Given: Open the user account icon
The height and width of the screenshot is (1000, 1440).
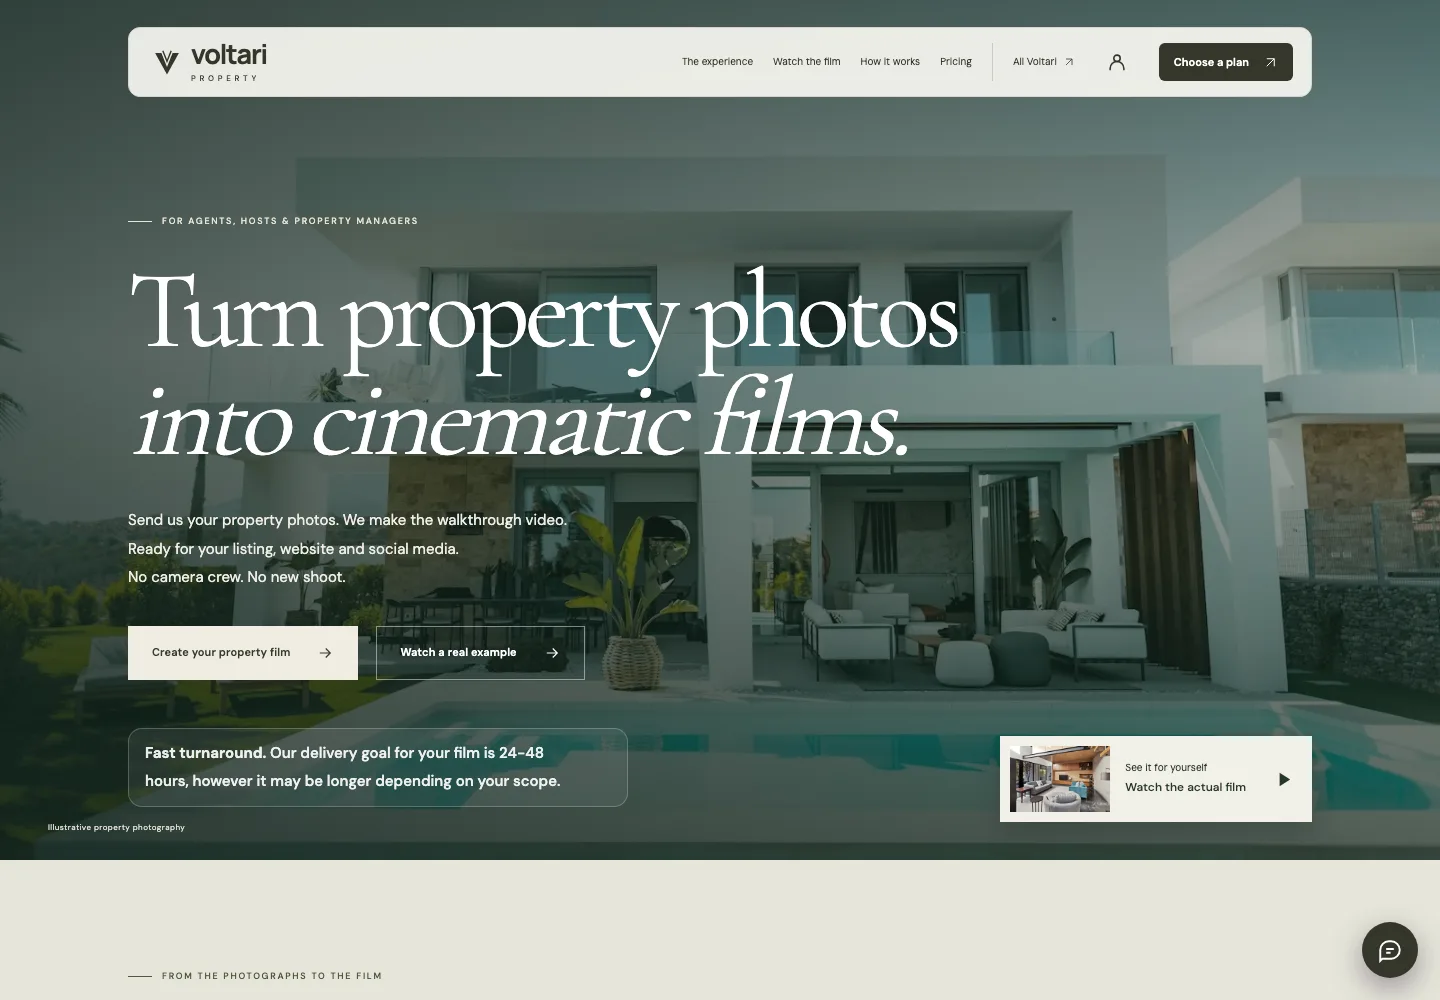Looking at the screenshot, I should click(x=1117, y=62).
